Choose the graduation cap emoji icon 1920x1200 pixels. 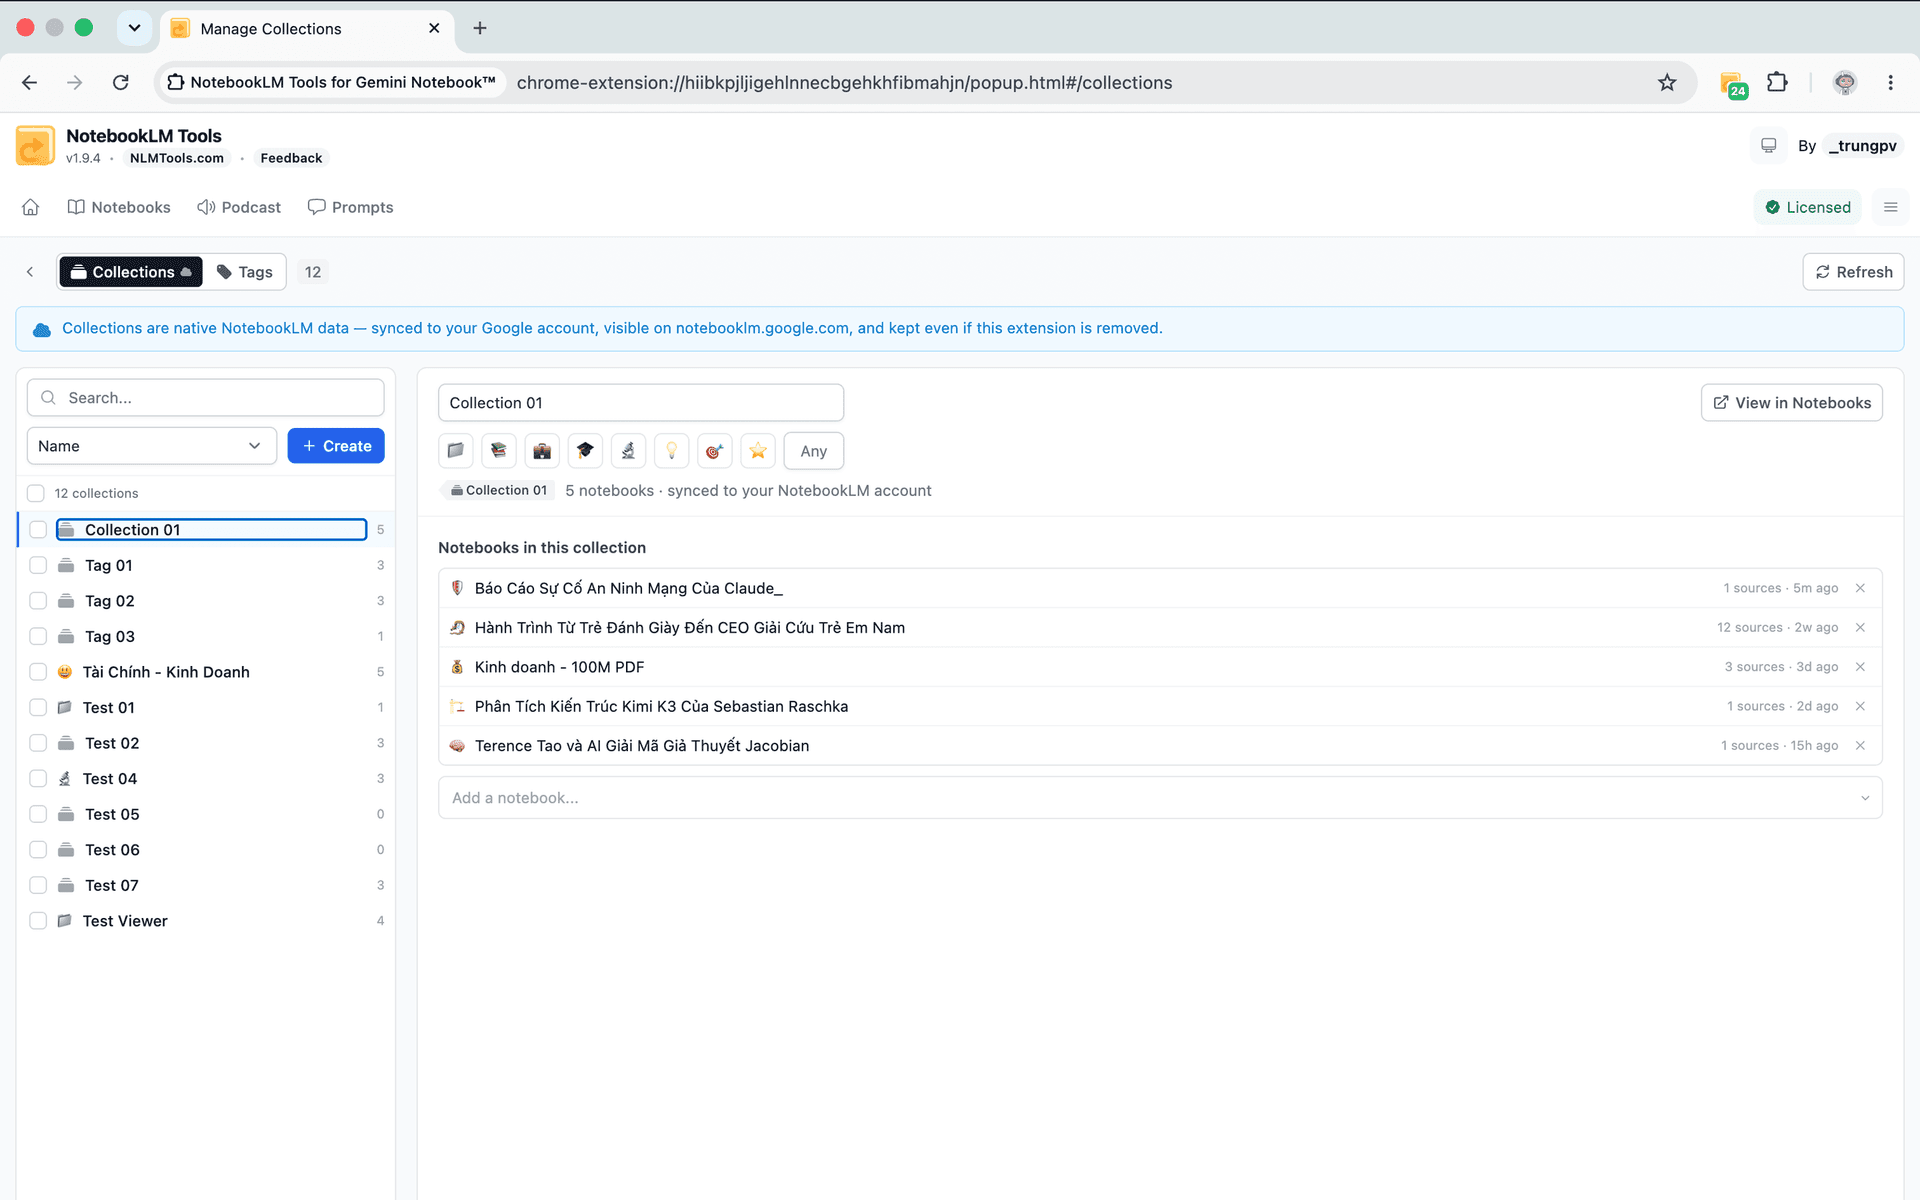[585, 451]
